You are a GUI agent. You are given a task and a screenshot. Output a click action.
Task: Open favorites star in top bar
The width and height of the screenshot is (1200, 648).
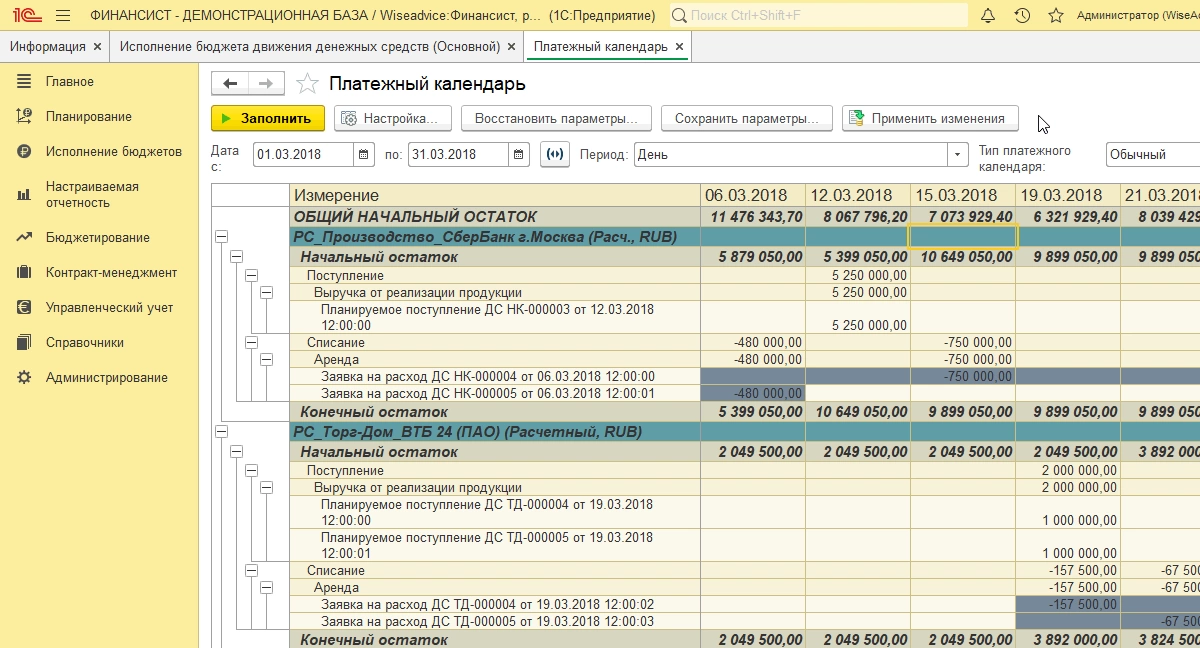tap(1055, 16)
